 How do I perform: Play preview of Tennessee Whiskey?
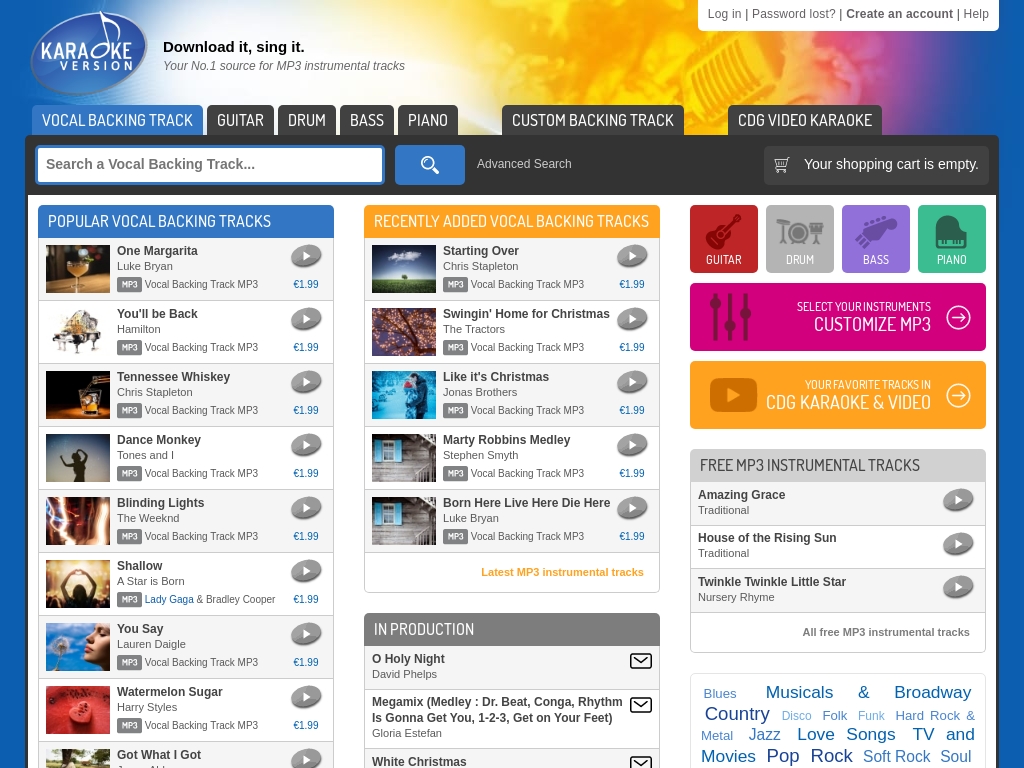pyautogui.click(x=306, y=382)
